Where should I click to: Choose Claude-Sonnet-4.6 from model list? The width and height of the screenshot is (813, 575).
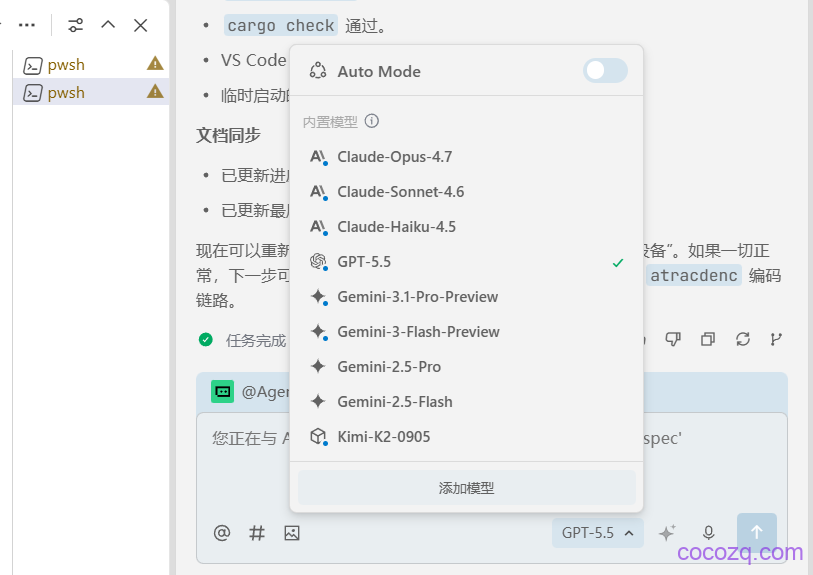point(466,192)
